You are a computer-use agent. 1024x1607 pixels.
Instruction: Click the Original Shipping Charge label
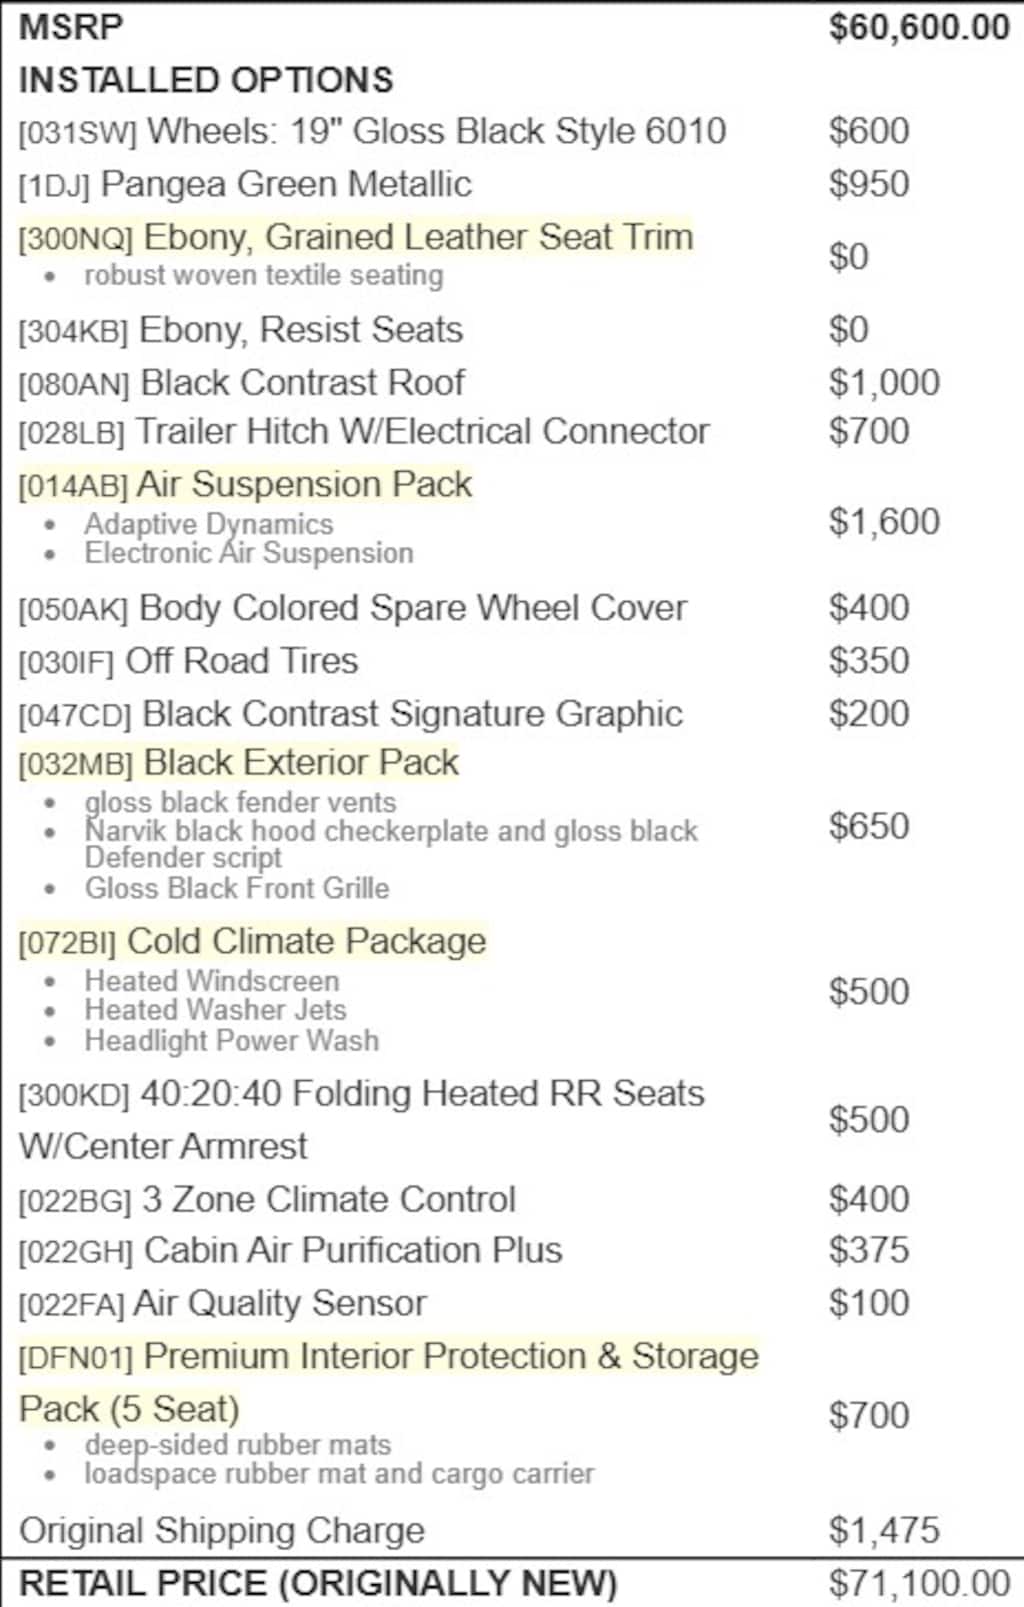222,1530
